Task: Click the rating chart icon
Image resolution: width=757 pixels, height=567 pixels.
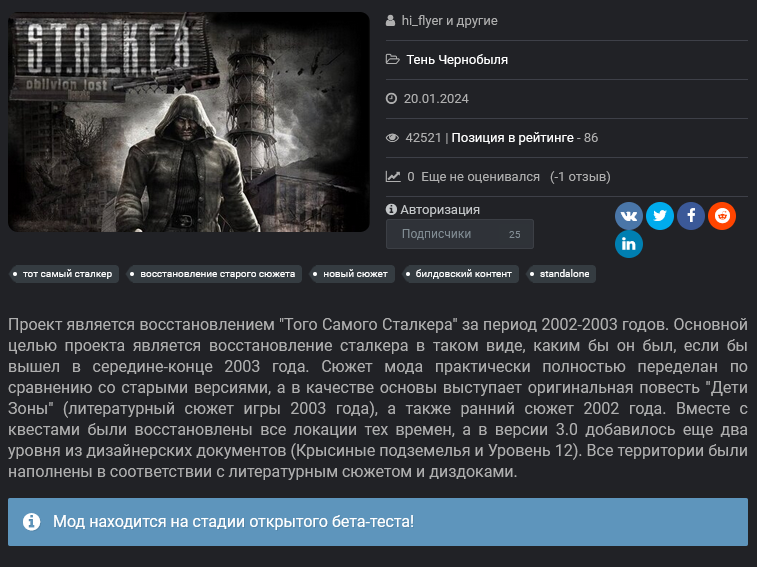Action: [393, 176]
